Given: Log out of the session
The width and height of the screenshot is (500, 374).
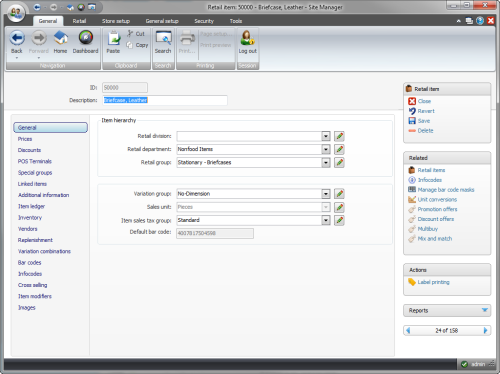Looking at the screenshot, I should 247,42.
